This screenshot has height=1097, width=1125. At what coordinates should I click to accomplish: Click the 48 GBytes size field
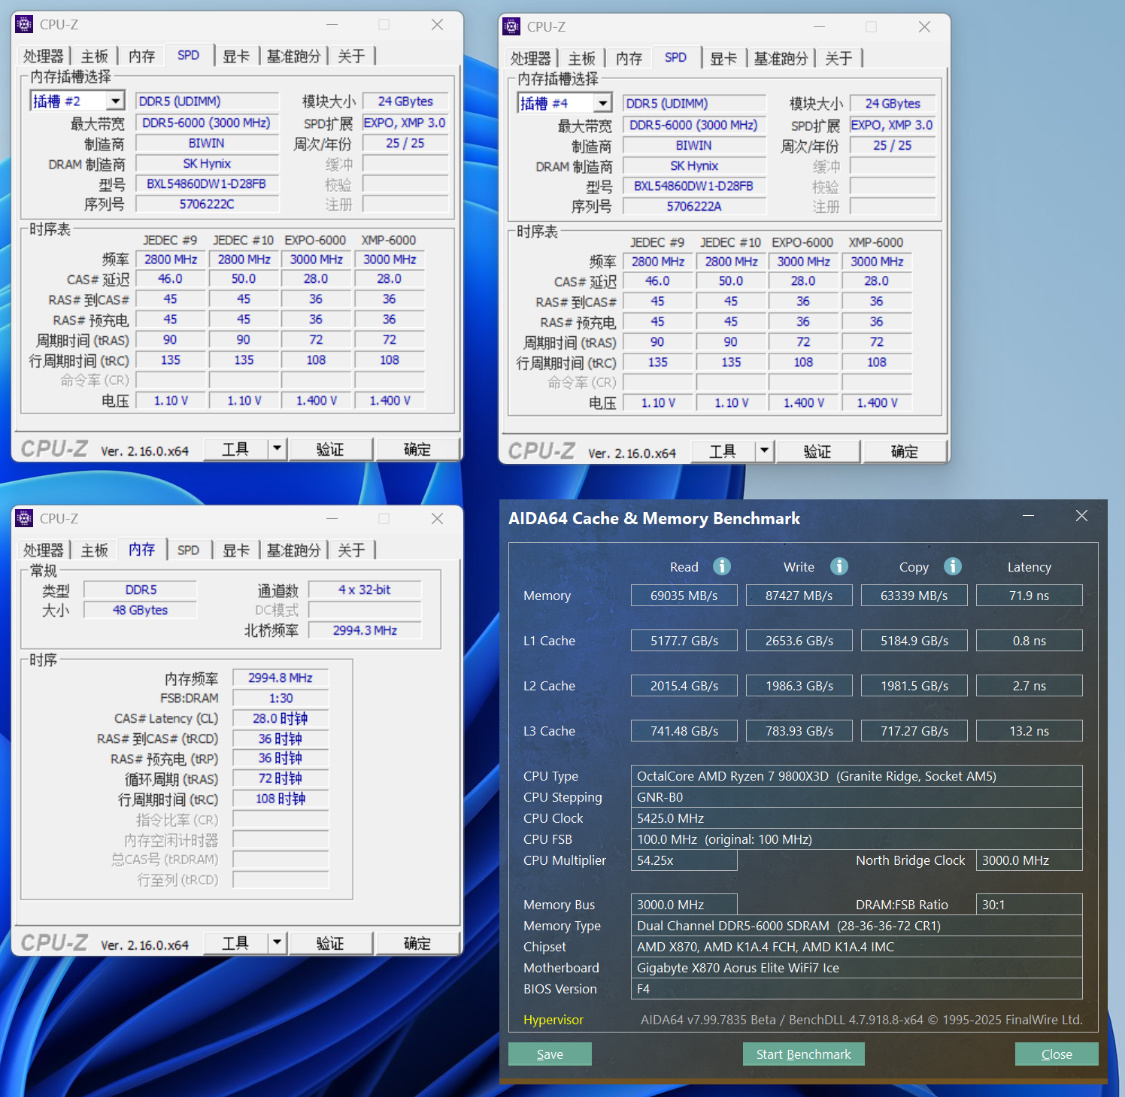(140, 610)
